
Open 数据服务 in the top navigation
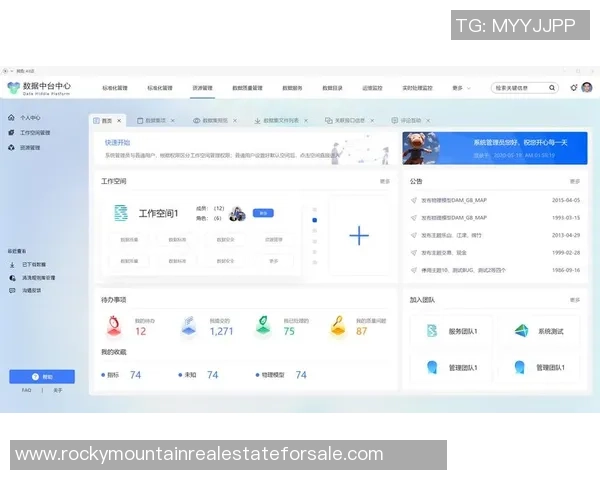tap(292, 88)
